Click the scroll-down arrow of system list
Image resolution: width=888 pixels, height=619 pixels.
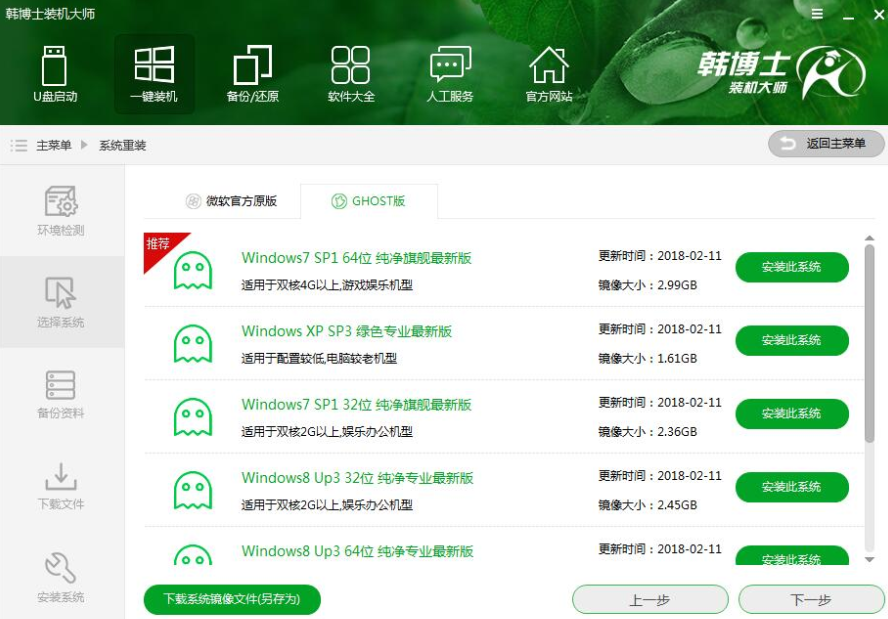(x=869, y=560)
